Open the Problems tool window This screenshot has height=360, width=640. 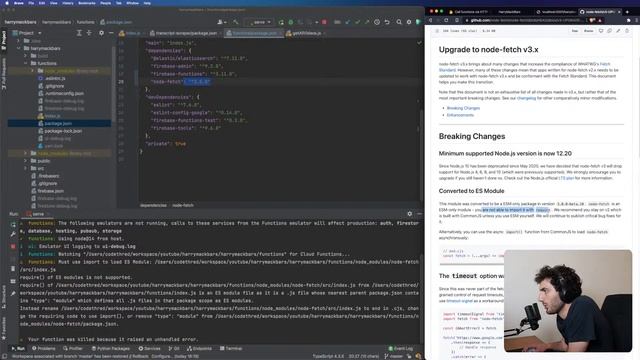point(43,349)
